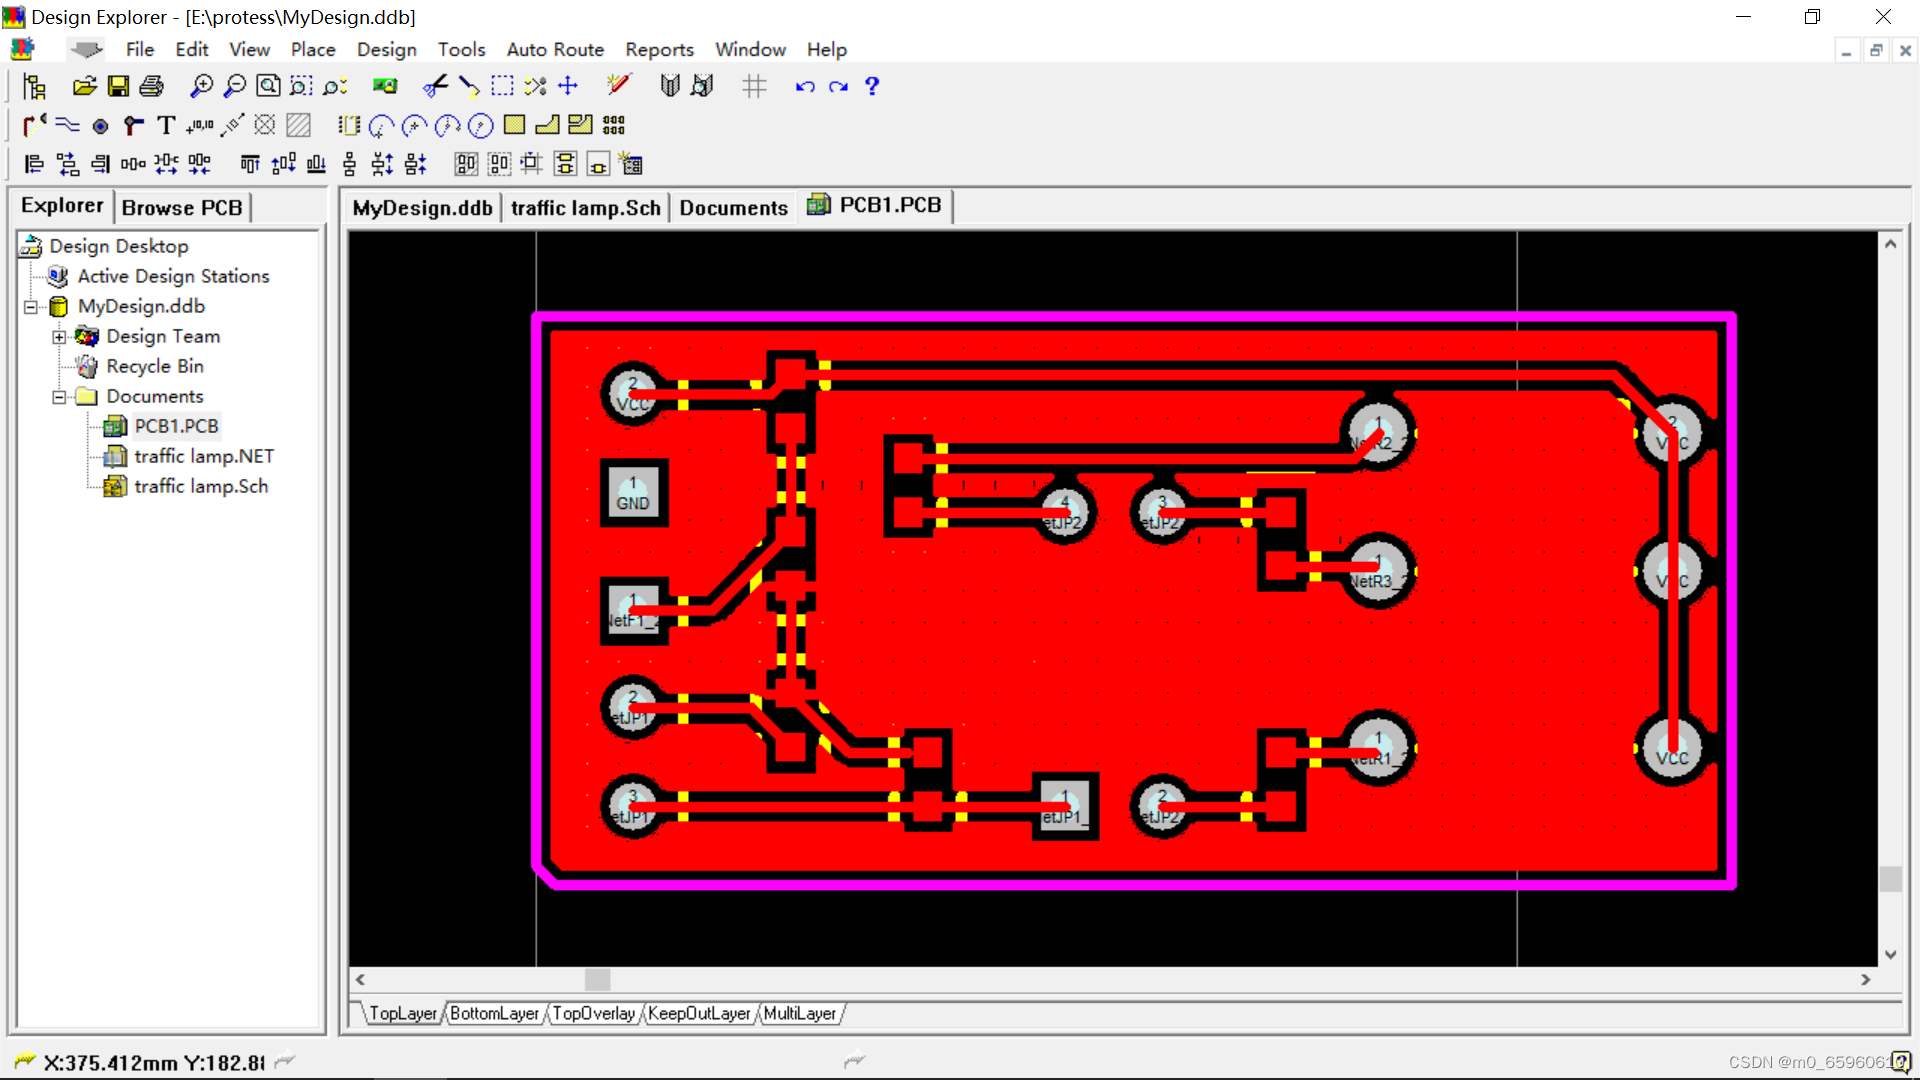Click the GND pad on PCB
Viewport: 1920px width, 1080px height.
pyautogui.click(x=633, y=494)
